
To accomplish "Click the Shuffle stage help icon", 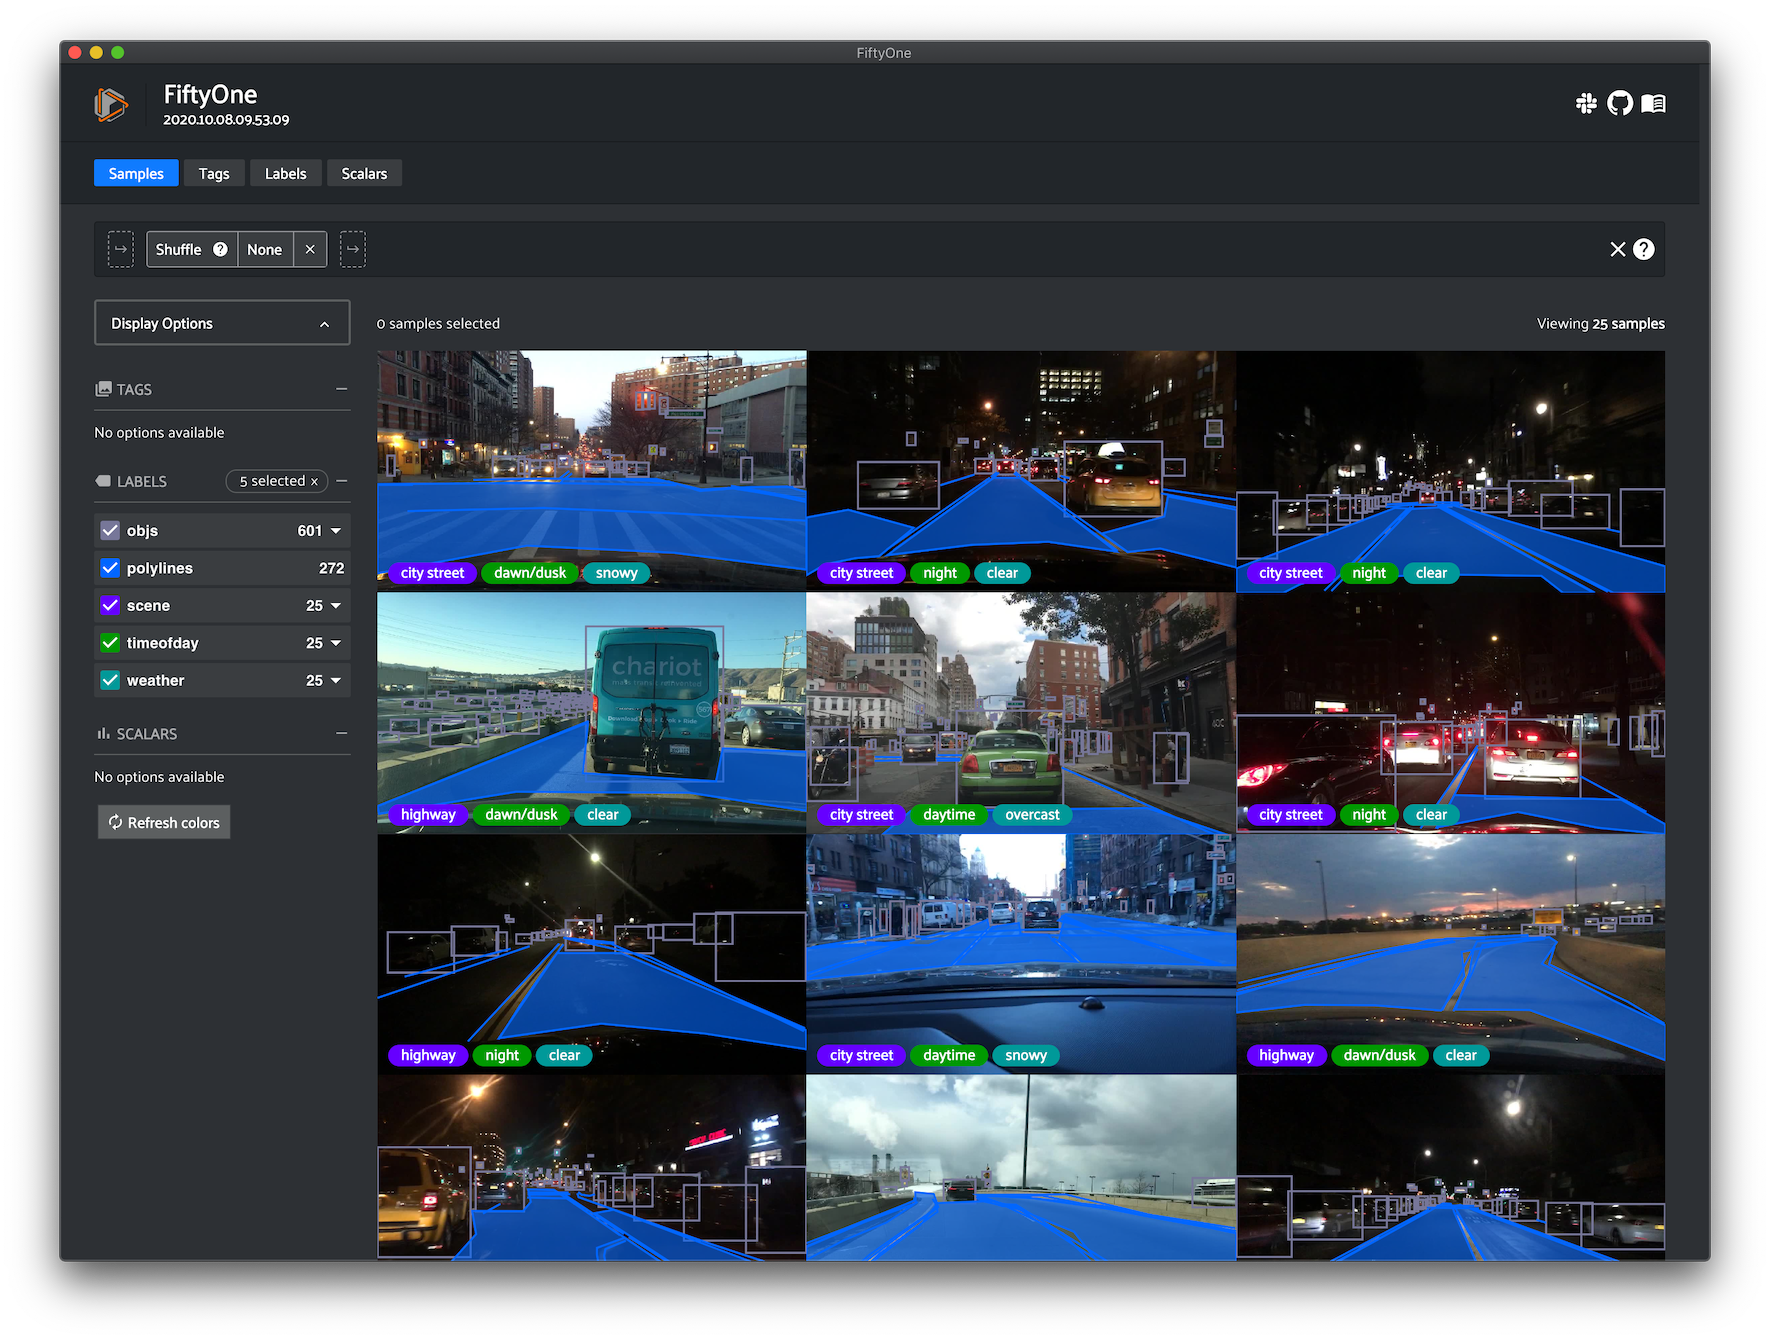I will point(220,249).
